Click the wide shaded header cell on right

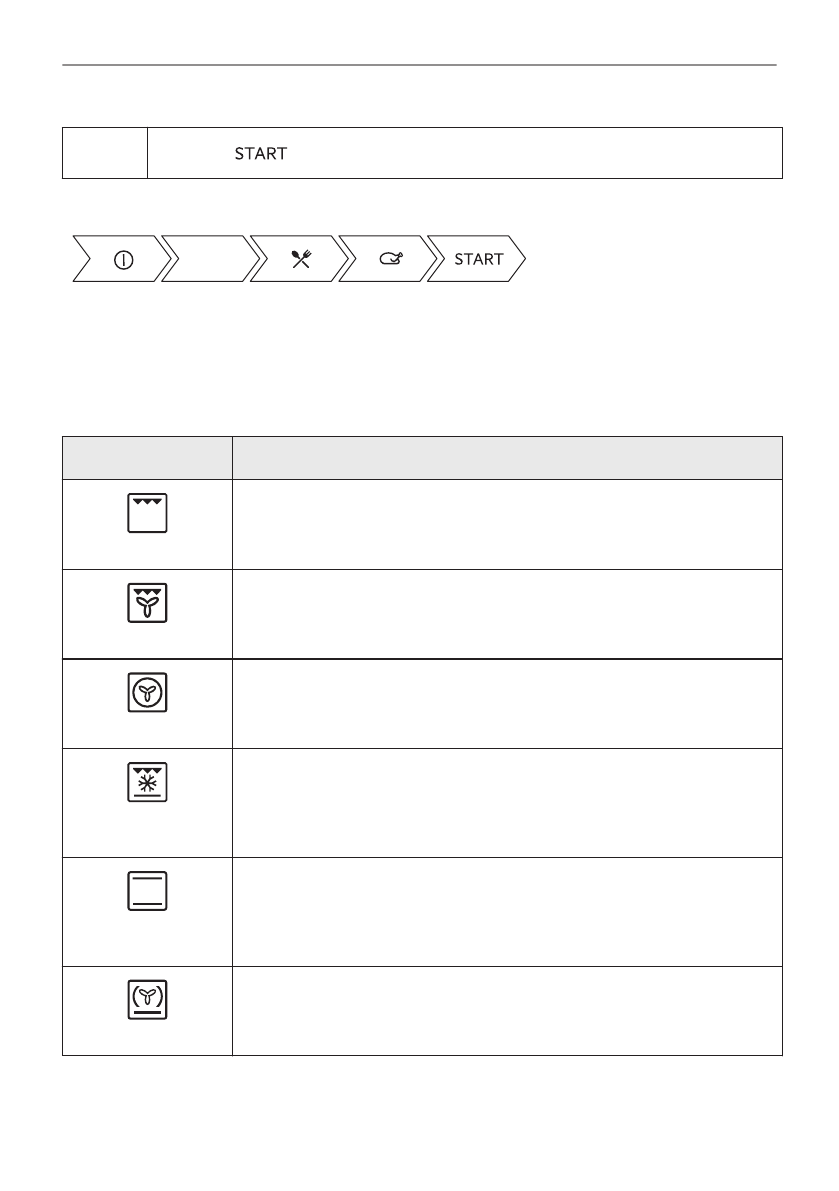tap(507, 457)
